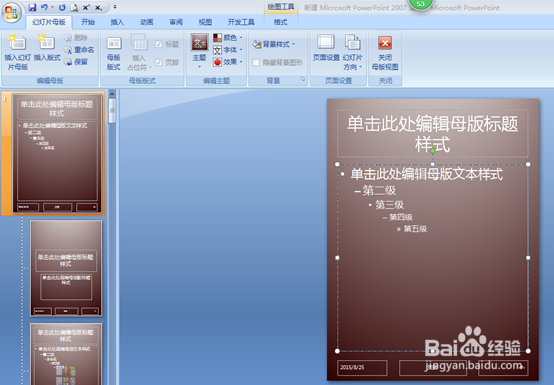554x385 pixels.
Task: Rename the master (重命名)
Action: coord(79,50)
